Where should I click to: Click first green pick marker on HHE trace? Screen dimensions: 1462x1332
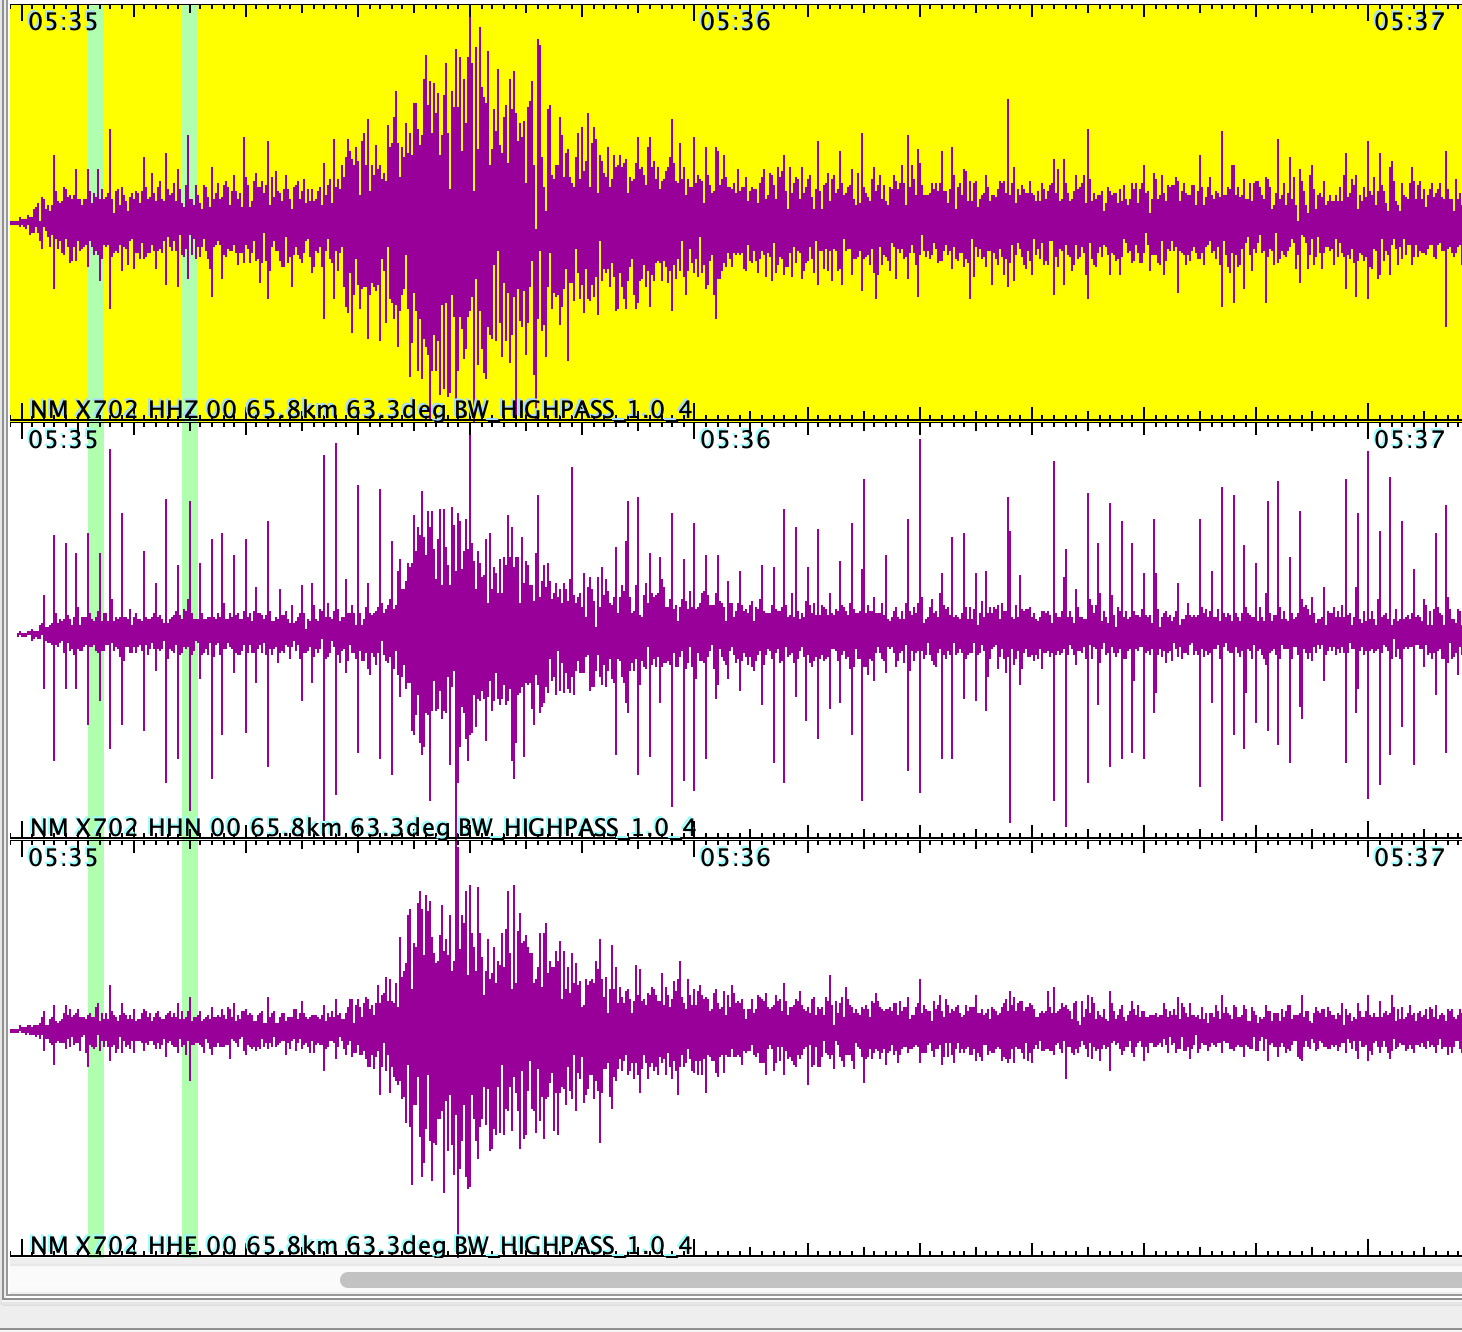tap(96, 1049)
